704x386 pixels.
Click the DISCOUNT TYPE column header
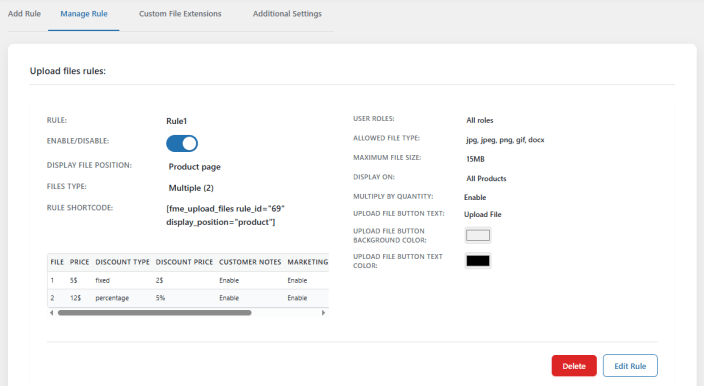[123, 262]
